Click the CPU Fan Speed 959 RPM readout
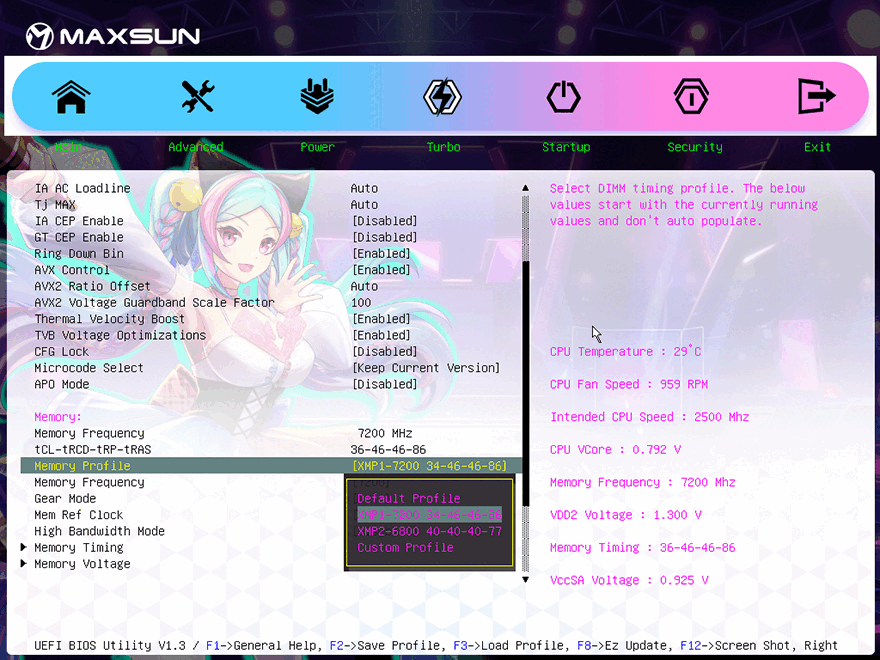The width and height of the screenshot is (880, 660). tap(629, 384)
